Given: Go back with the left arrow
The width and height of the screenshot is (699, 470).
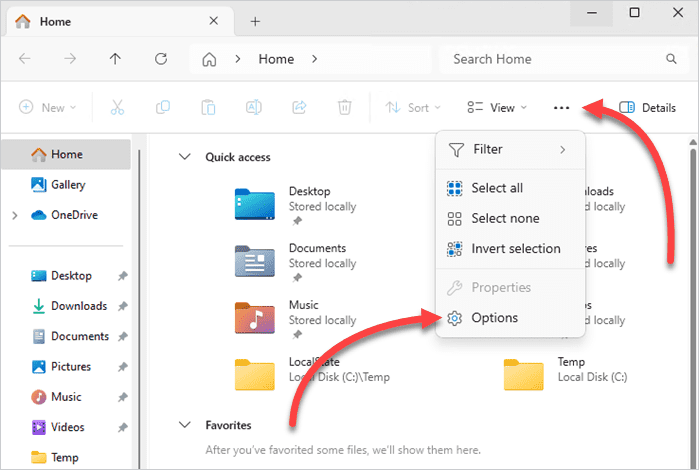Looking at the screenshot, I should [25, 58].
